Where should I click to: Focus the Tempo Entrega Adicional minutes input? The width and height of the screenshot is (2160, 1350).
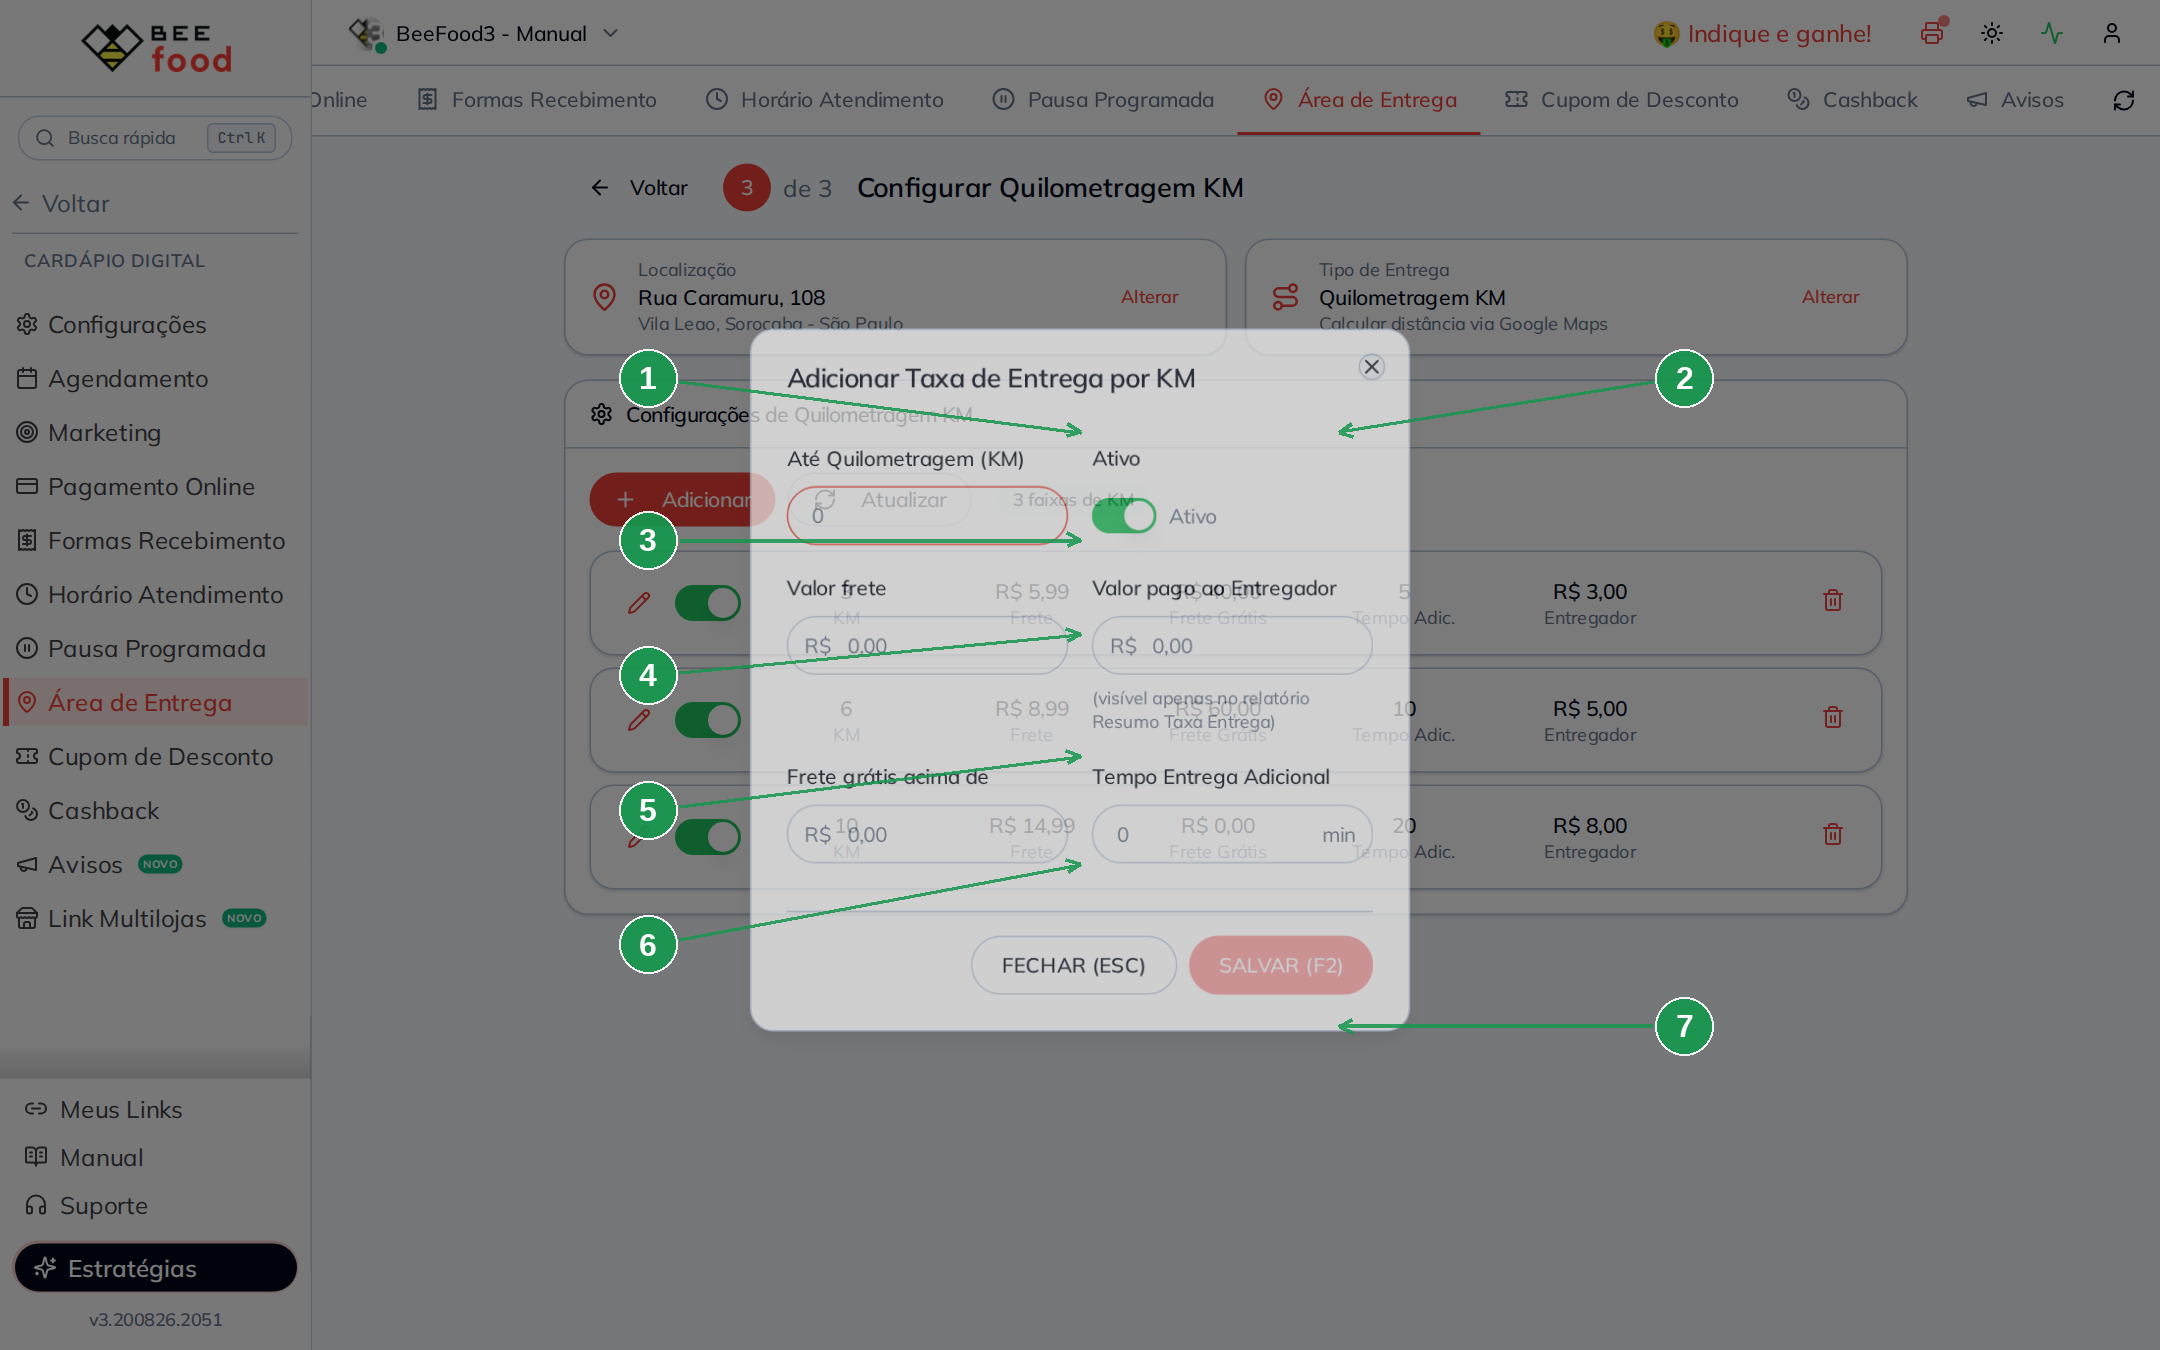1232,835
